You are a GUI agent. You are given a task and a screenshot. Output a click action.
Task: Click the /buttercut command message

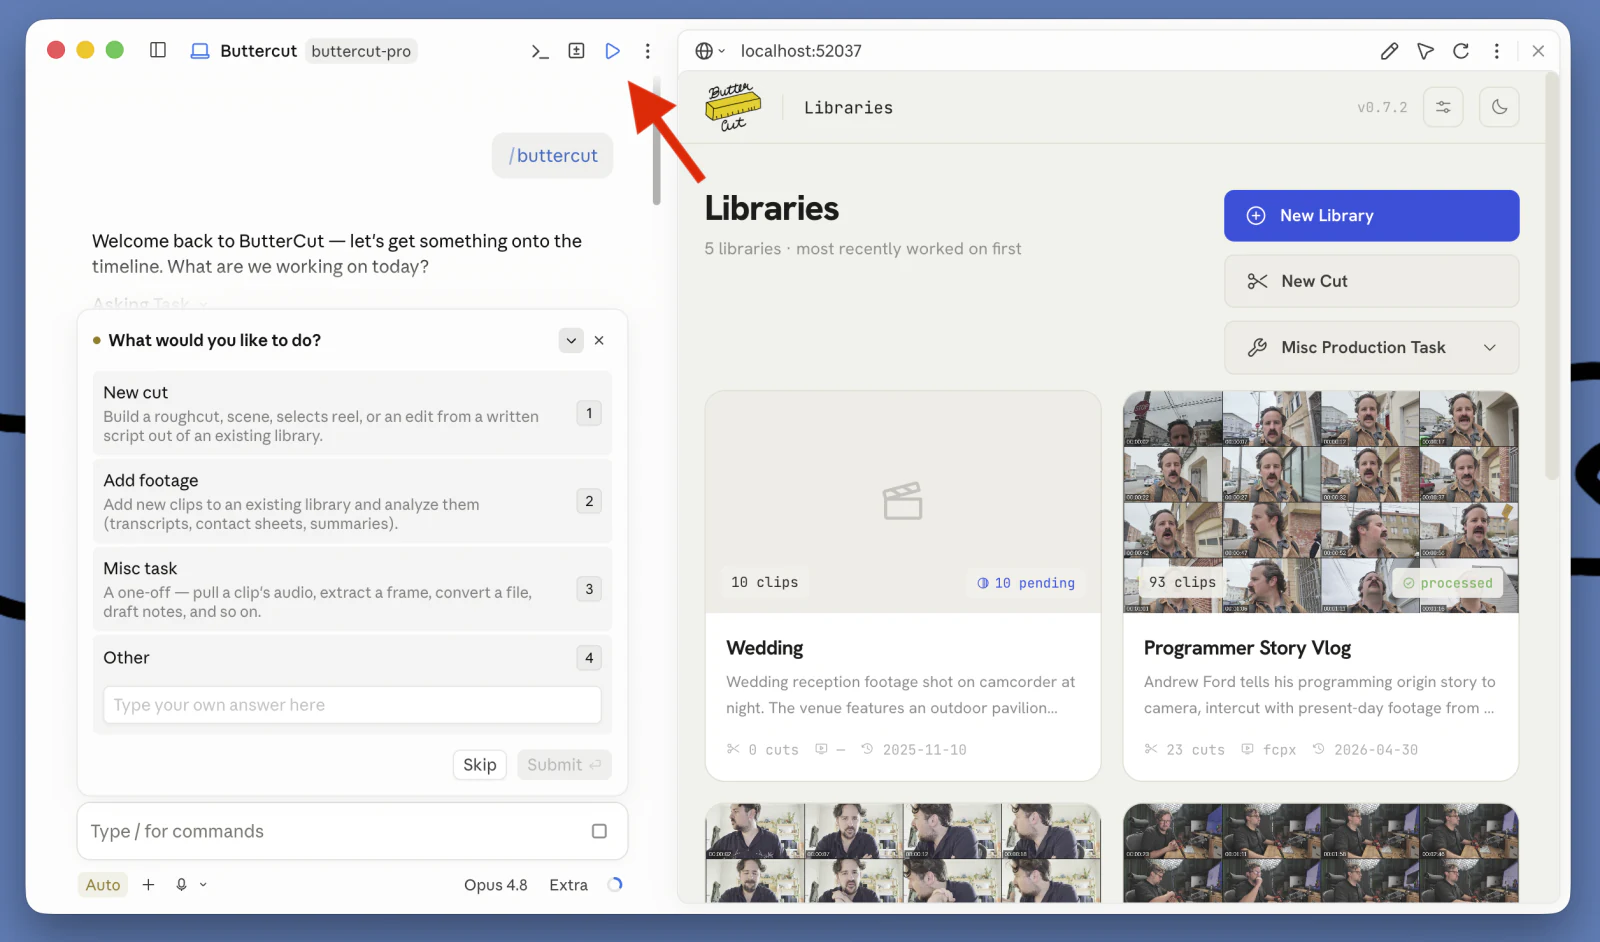click(552, 156)
